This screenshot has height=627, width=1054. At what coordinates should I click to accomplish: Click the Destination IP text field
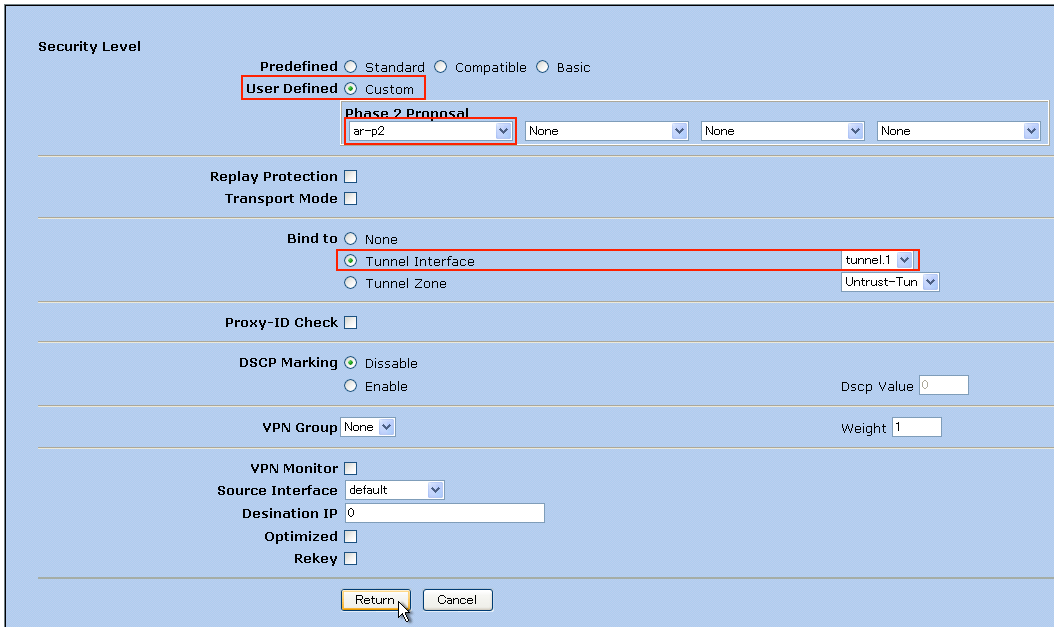tap(445, 513)
